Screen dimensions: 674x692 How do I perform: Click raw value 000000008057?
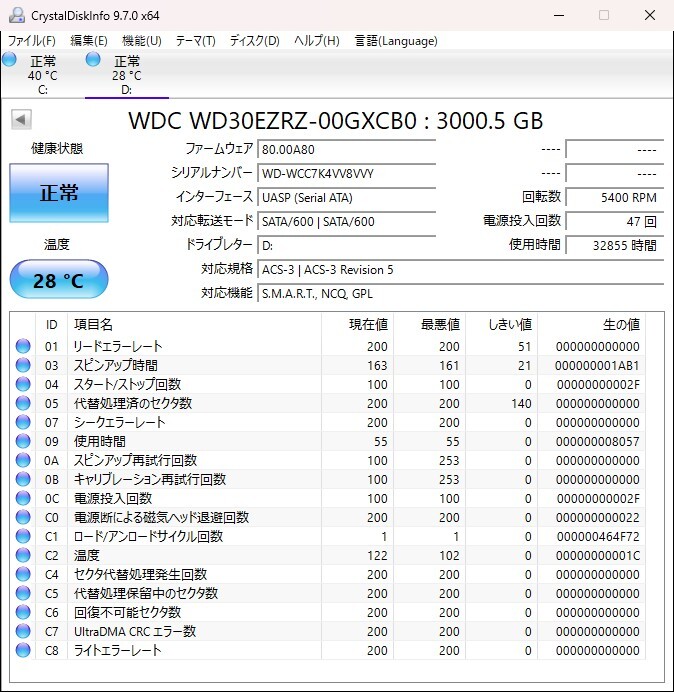click(597, 441)
